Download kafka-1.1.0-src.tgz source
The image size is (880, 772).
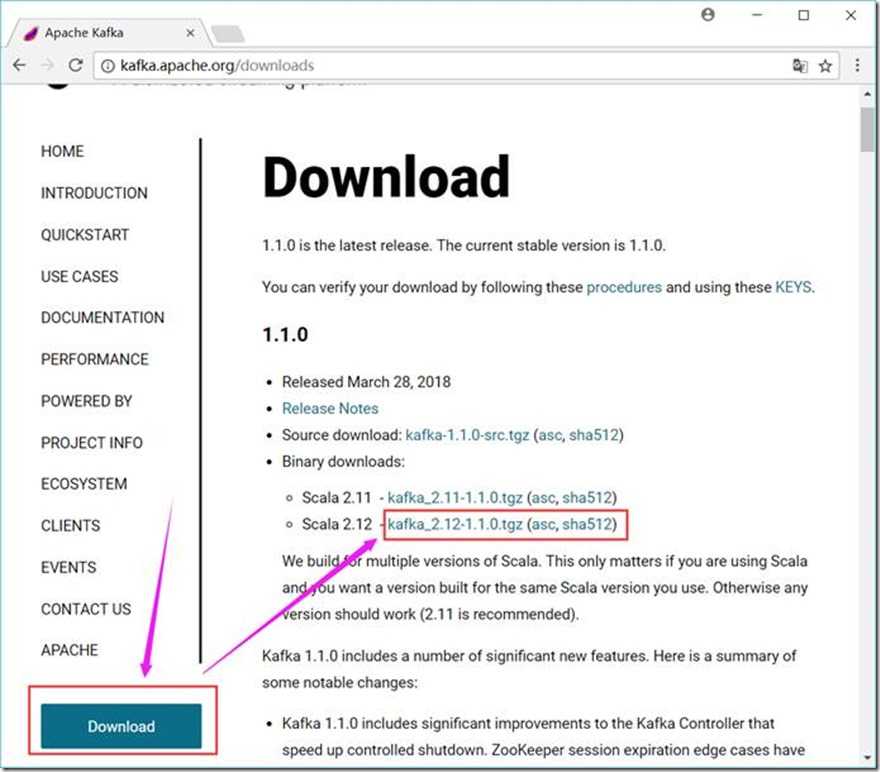(468, 435)
